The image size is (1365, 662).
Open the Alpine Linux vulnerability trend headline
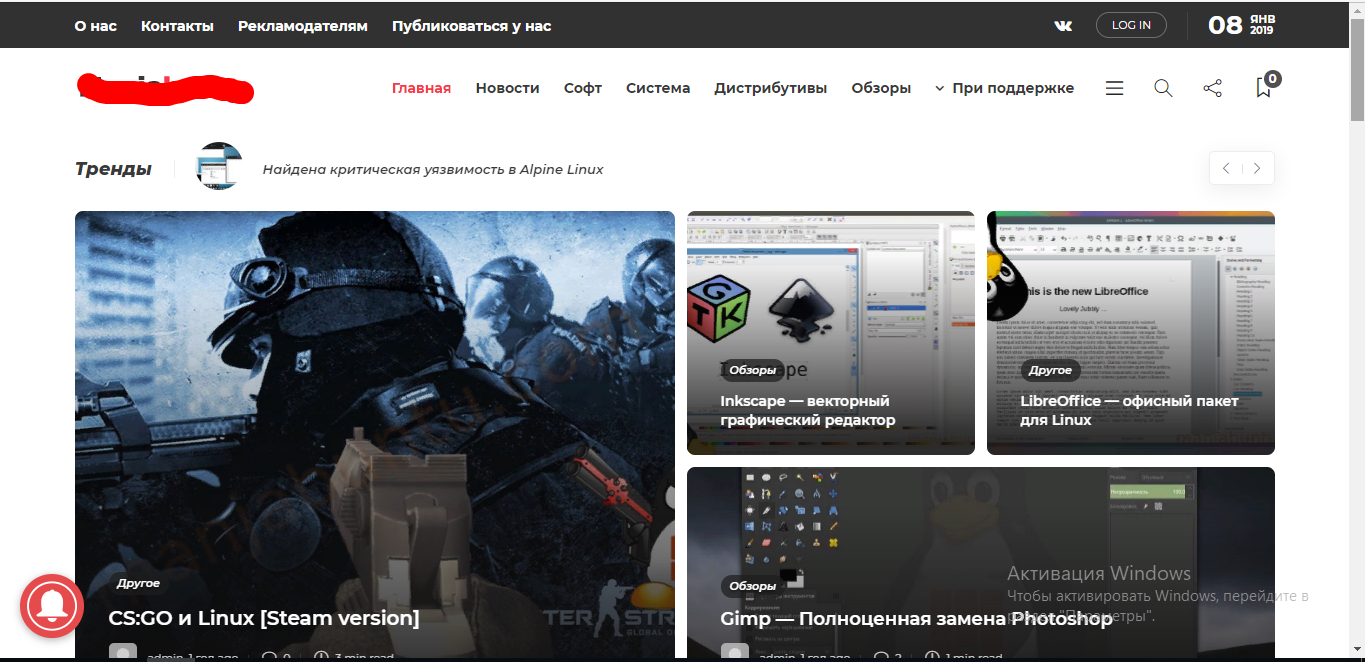point(433,169)
